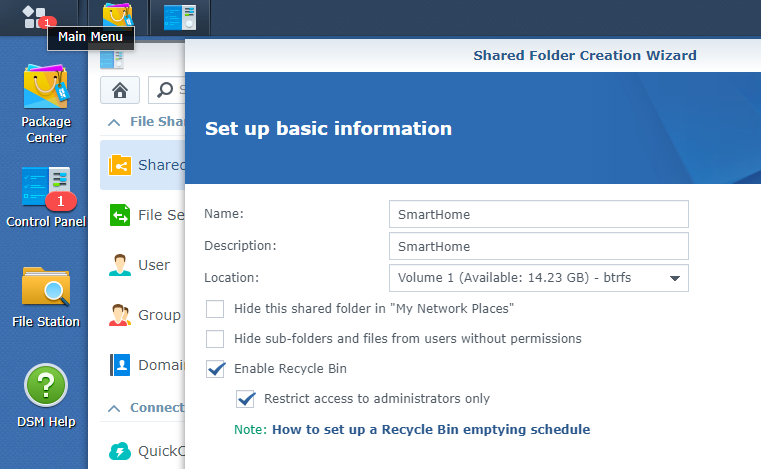Viewport: 761px width, 469px height.
Task: Open DSM Help desktop icon
Action: [46, 396]
